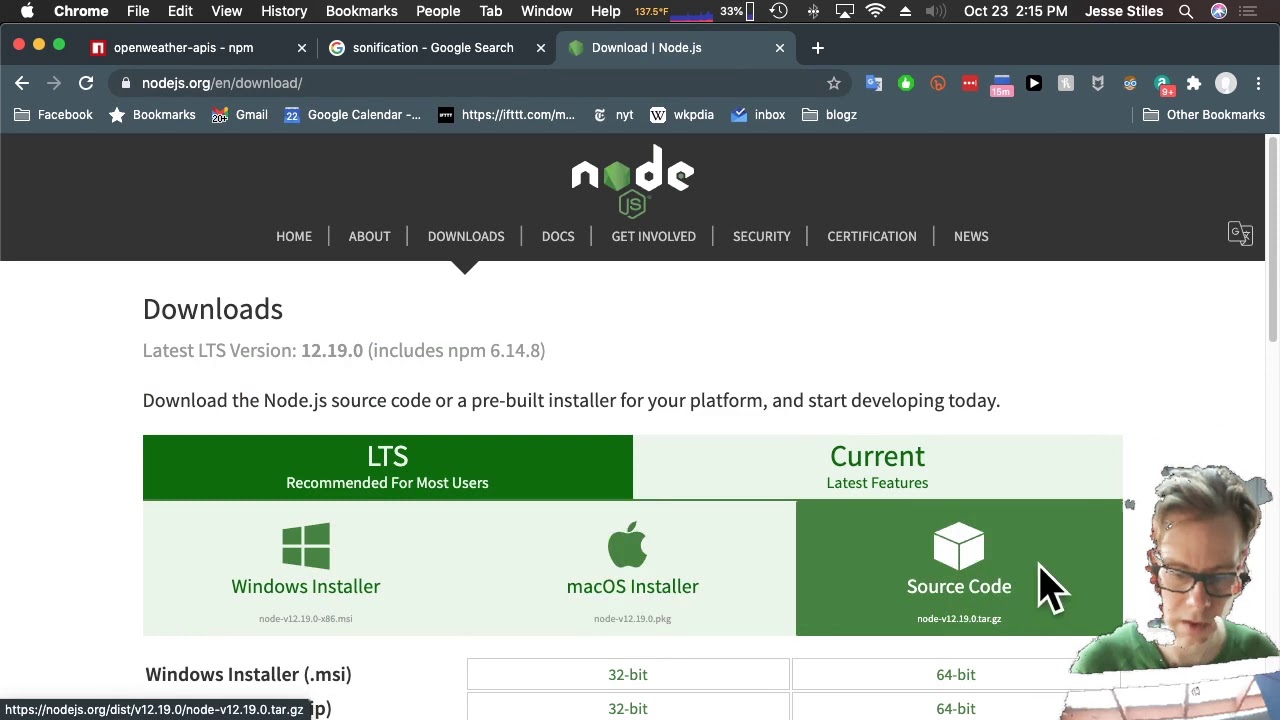Go to the ABOUT nav link
The height and width of the screenshot is (720, 1280).
click(369, 236)
